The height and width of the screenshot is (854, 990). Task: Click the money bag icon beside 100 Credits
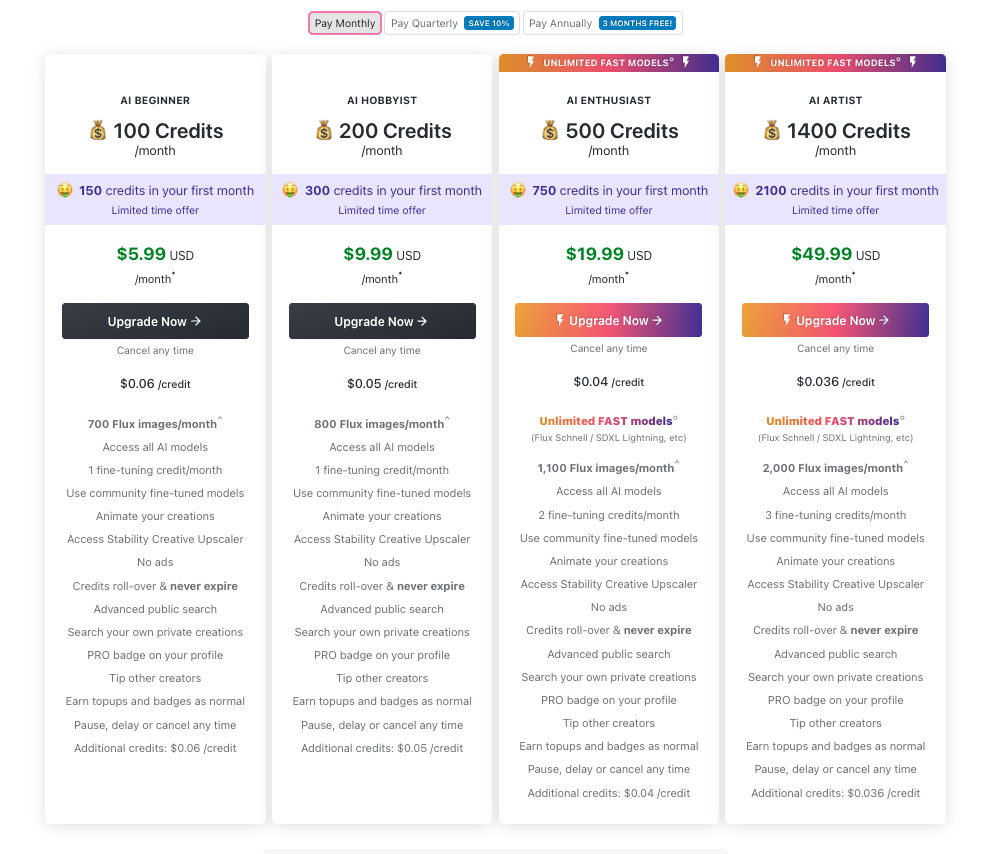98,131
